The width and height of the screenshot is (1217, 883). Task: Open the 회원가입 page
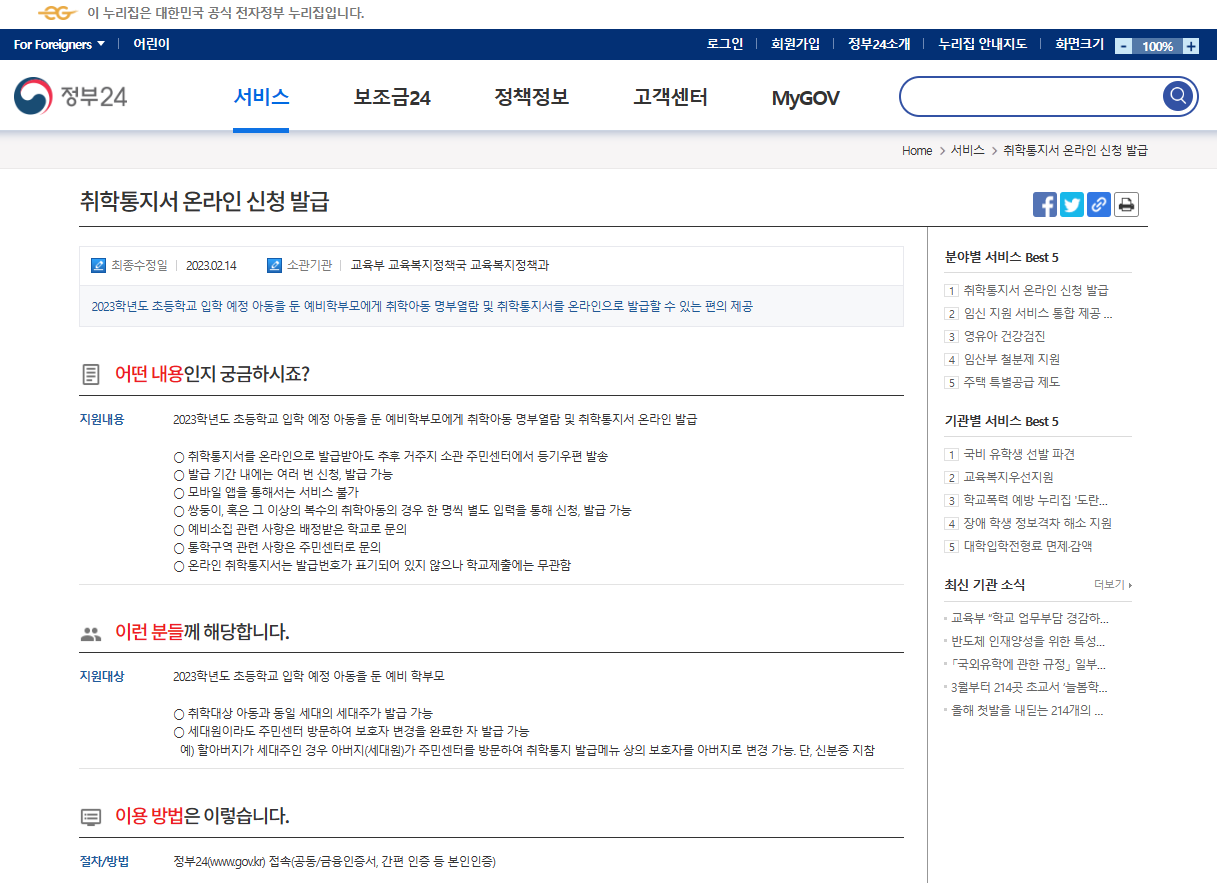796,44
